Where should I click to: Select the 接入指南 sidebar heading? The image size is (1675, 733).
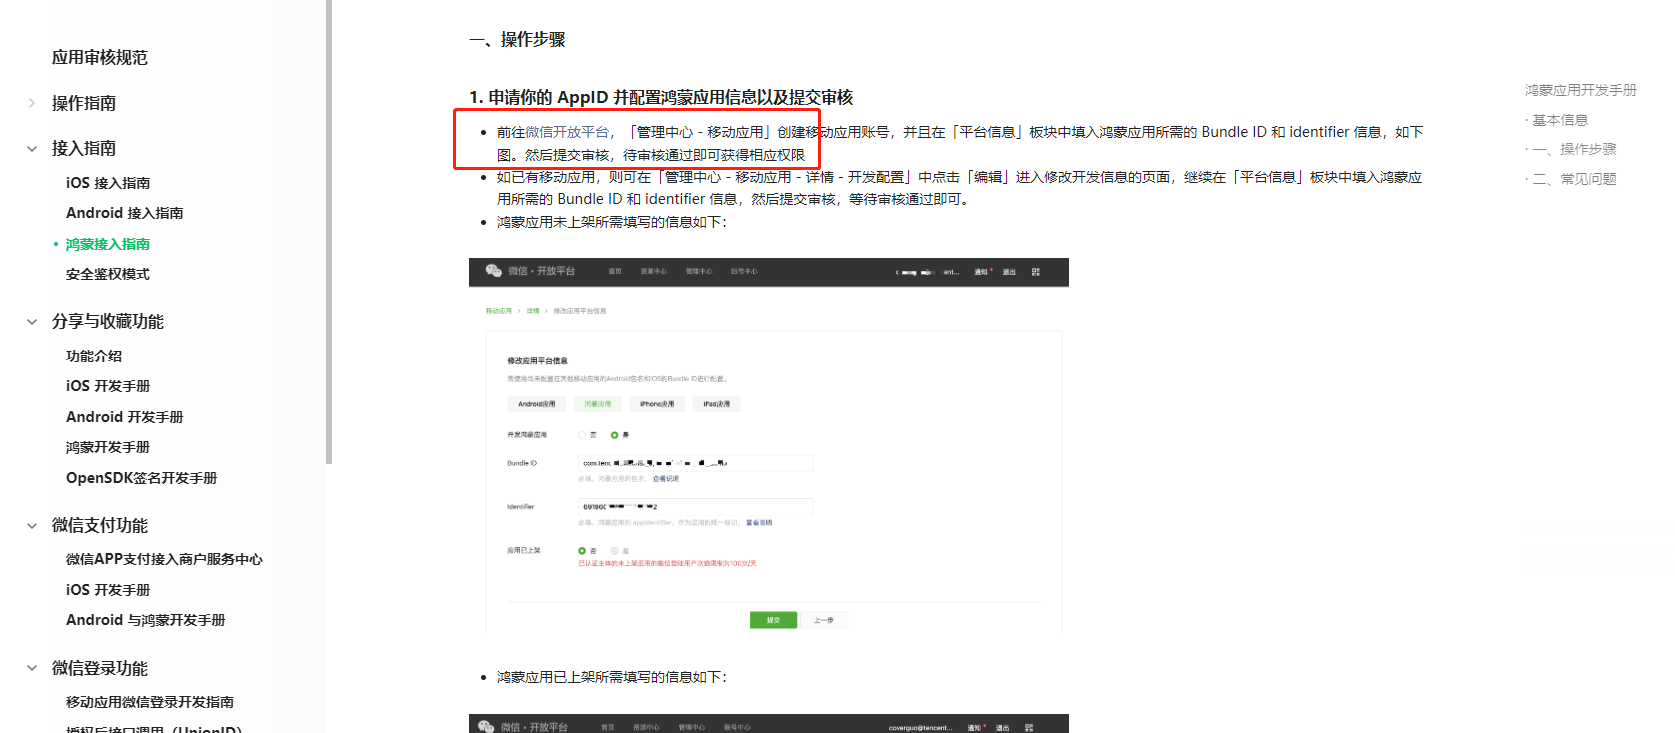84,148
